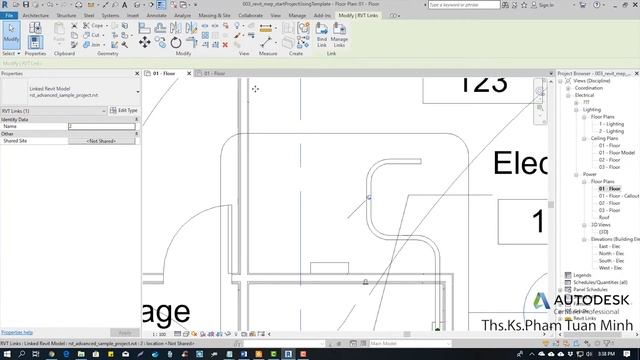Switch to the Collaborate ribbon tab
Image resolution: width=640 pixels, height=360 pixels.
[250, 16]
